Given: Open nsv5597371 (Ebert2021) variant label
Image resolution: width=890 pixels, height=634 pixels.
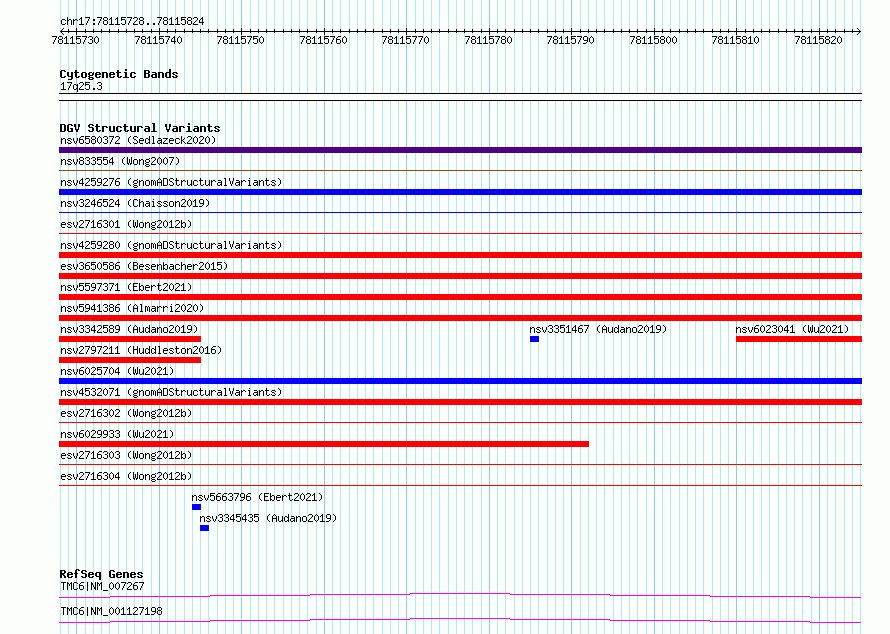Looking at the screenshot, I should (126, 287).
